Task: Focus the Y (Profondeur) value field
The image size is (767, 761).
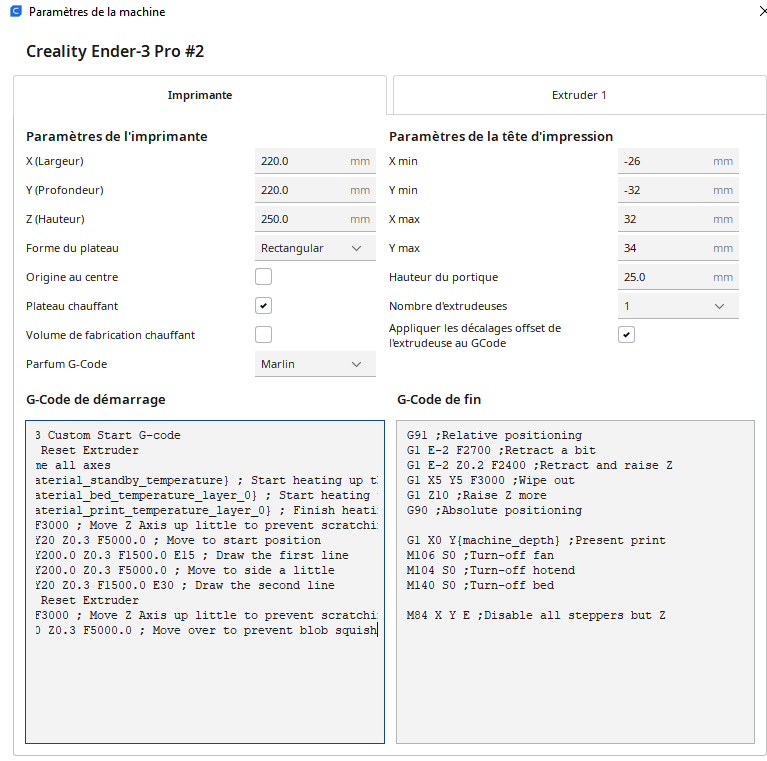Action: pyautogui.click(x=315, y=190)
